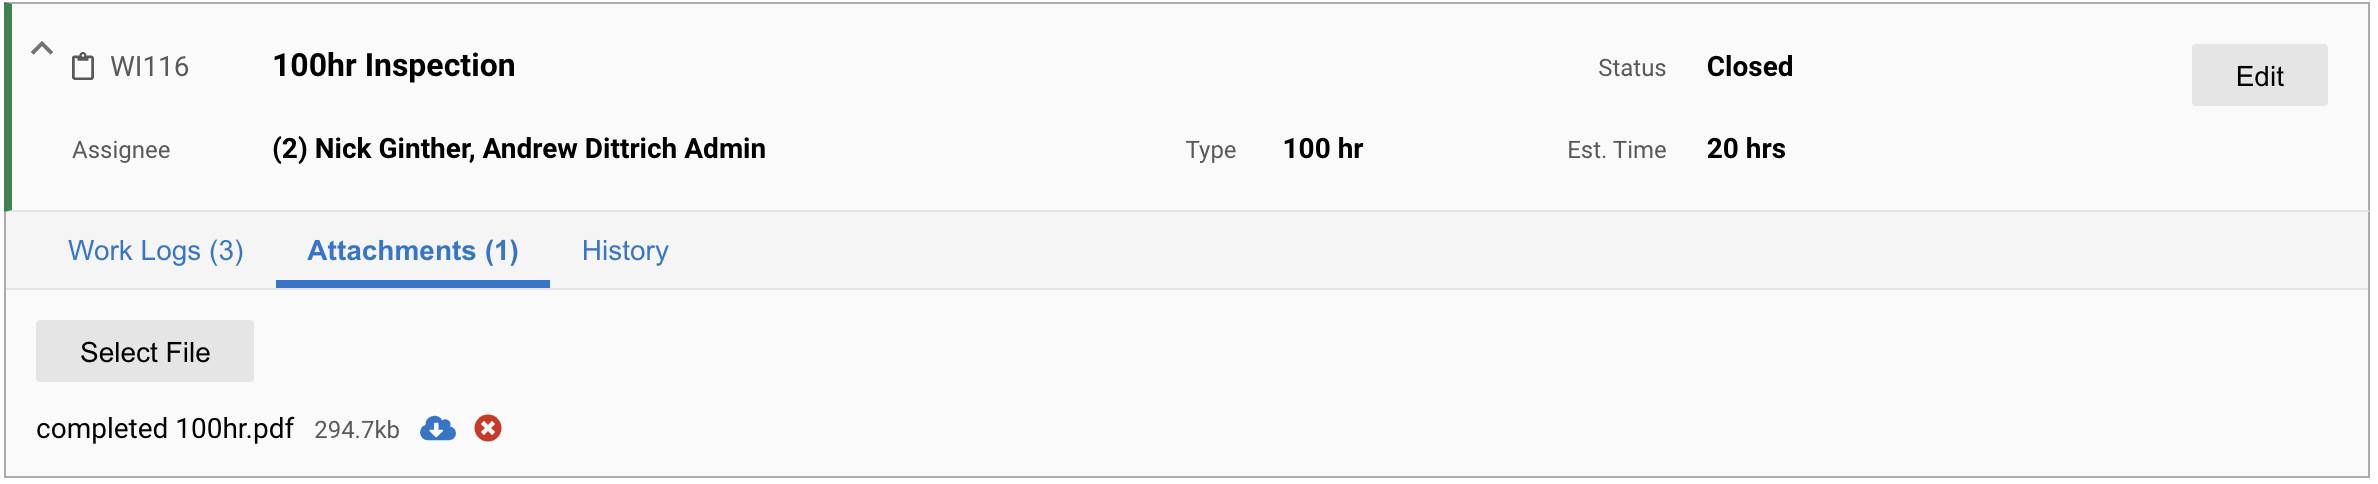Delete the completed 100hr.pdf attachment
2378x484 pixels.
coord(488,428)
